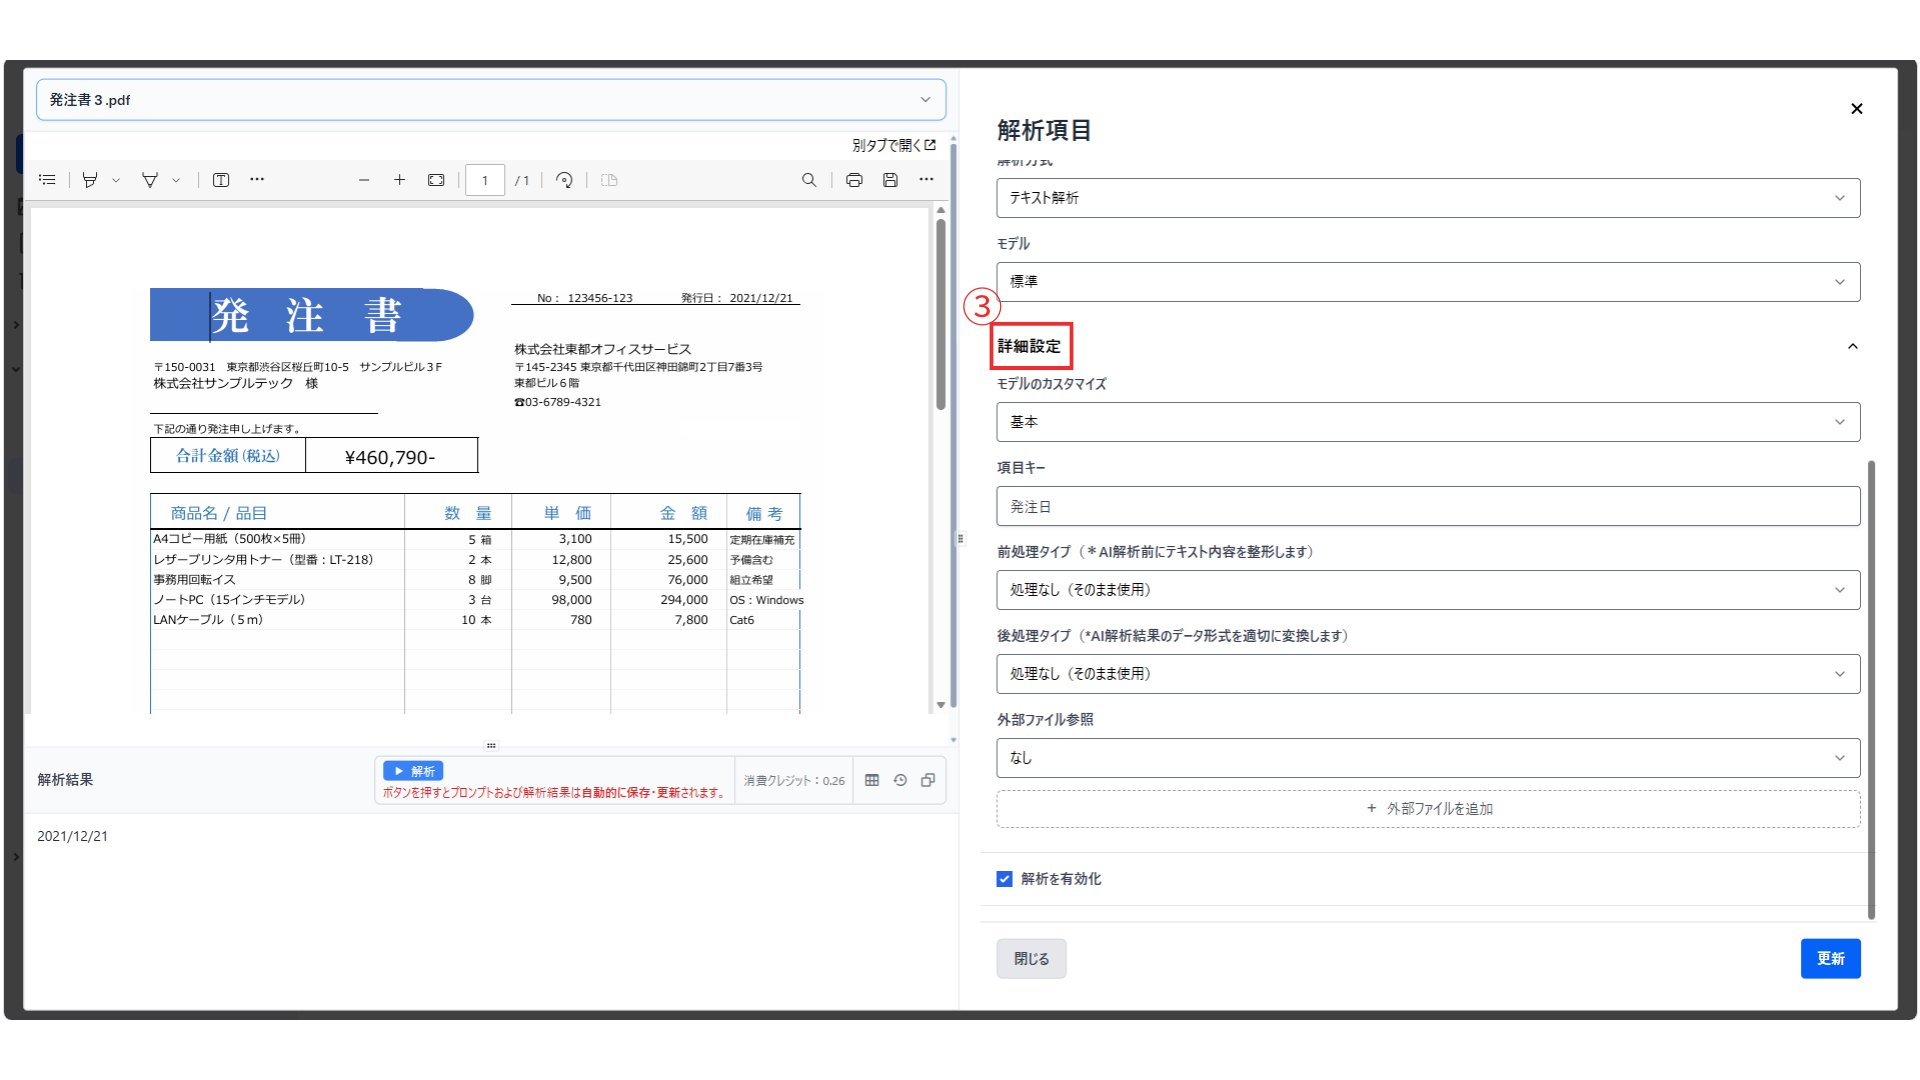Image resolution: width=1920 pixels, height=1080 pixels.
Task: Select the add text box tool
Action: (221, 180)
